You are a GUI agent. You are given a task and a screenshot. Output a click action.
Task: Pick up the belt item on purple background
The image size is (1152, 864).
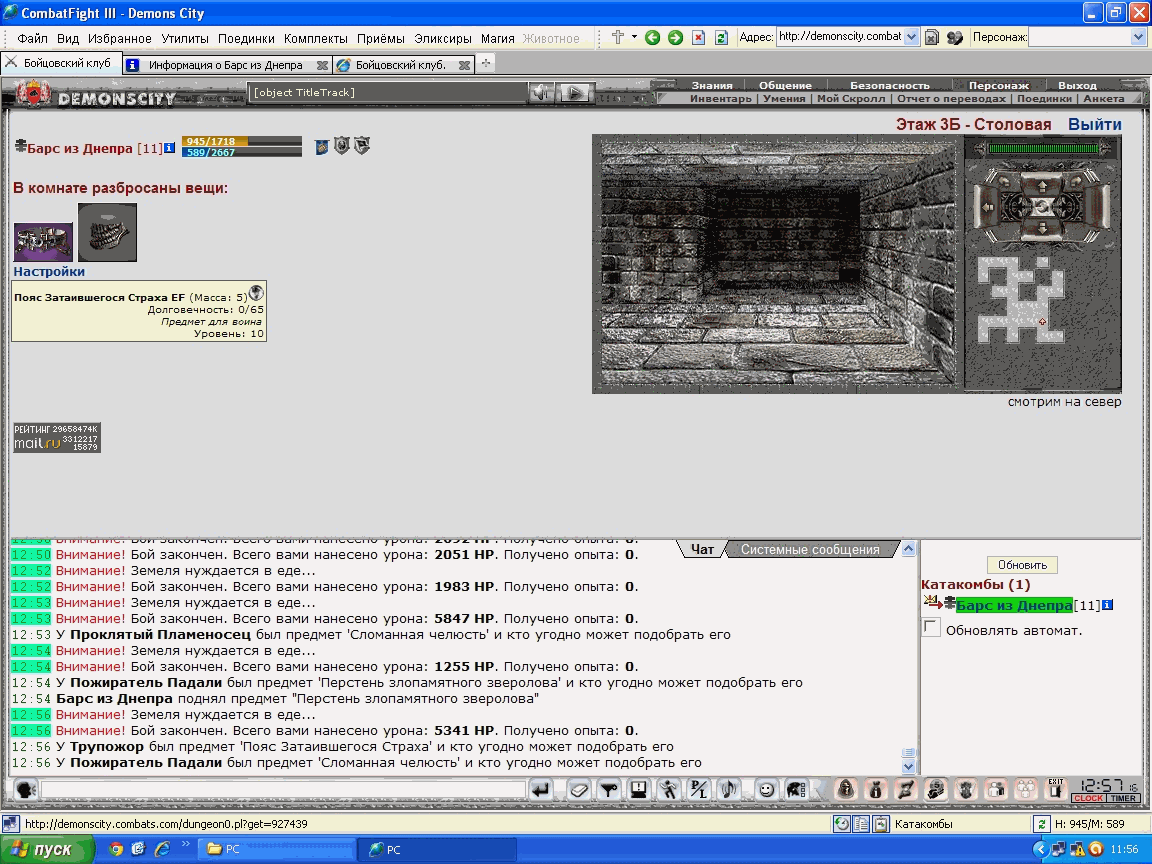43,242
